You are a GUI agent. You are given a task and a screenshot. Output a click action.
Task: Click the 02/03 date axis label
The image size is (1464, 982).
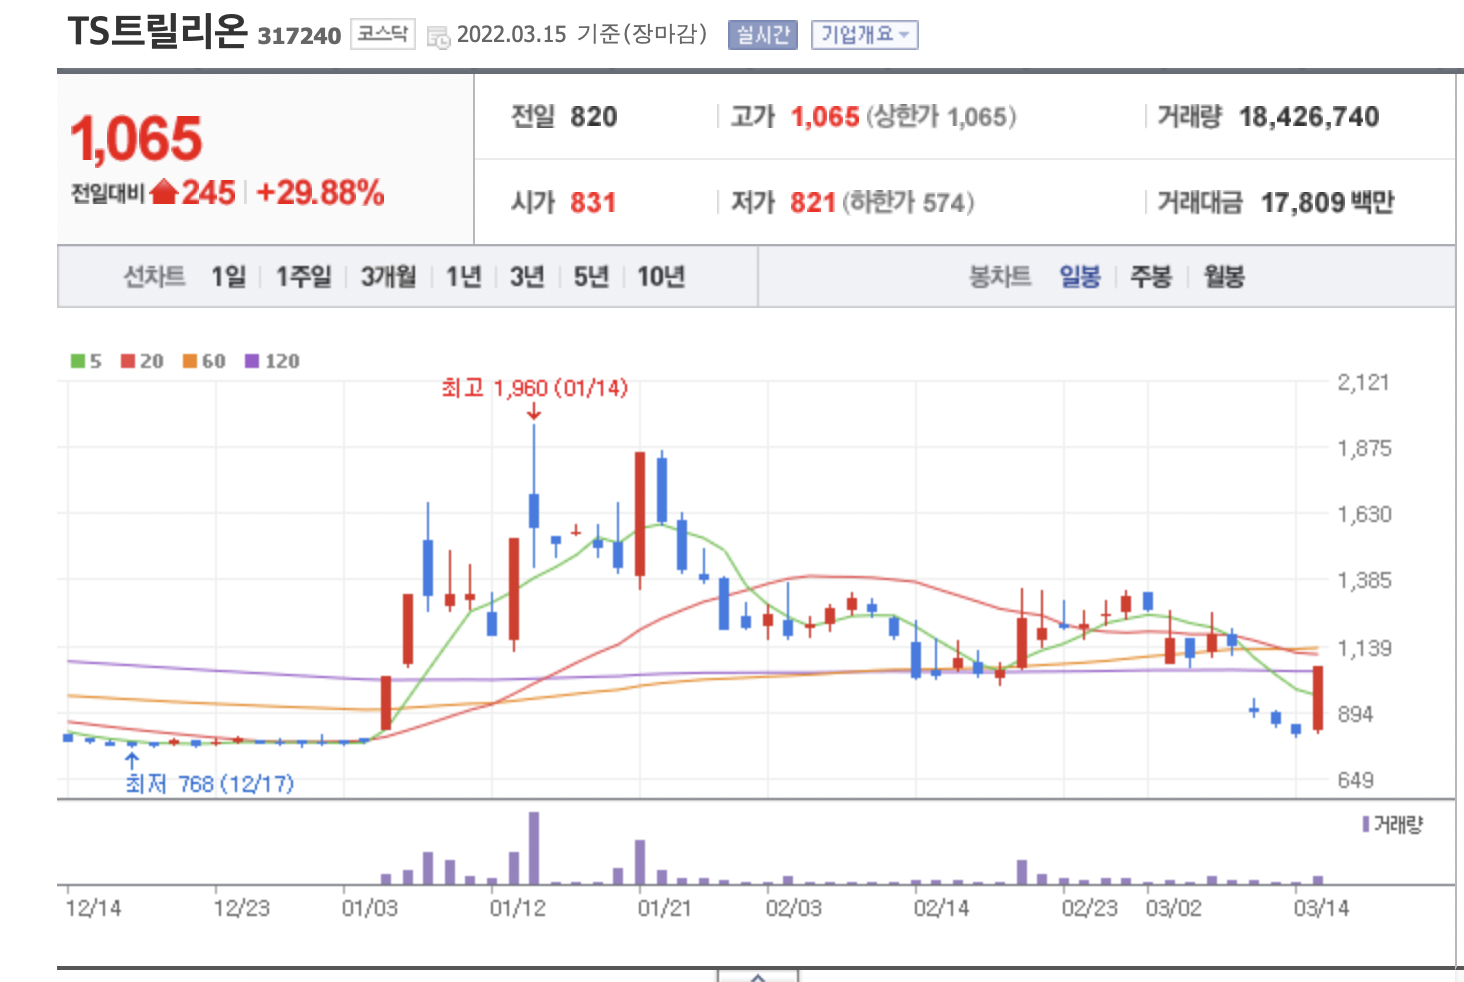point(794,908)
